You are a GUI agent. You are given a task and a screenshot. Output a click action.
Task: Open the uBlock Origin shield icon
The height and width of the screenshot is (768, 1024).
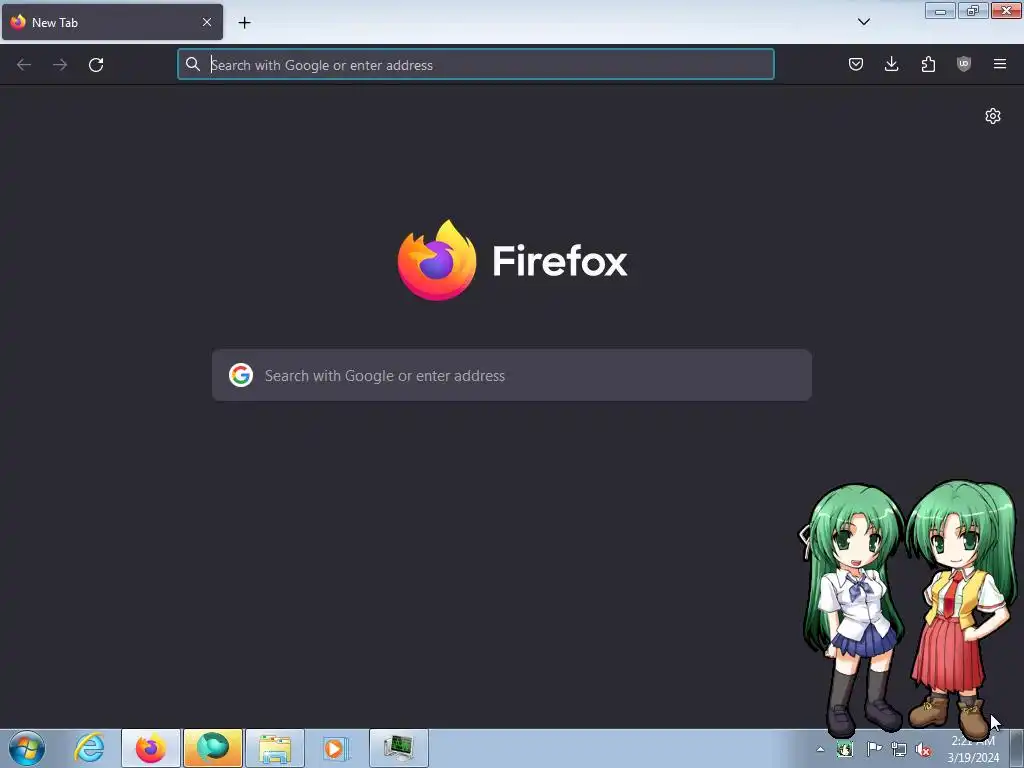pyautogui.click(x=964, y=64)
